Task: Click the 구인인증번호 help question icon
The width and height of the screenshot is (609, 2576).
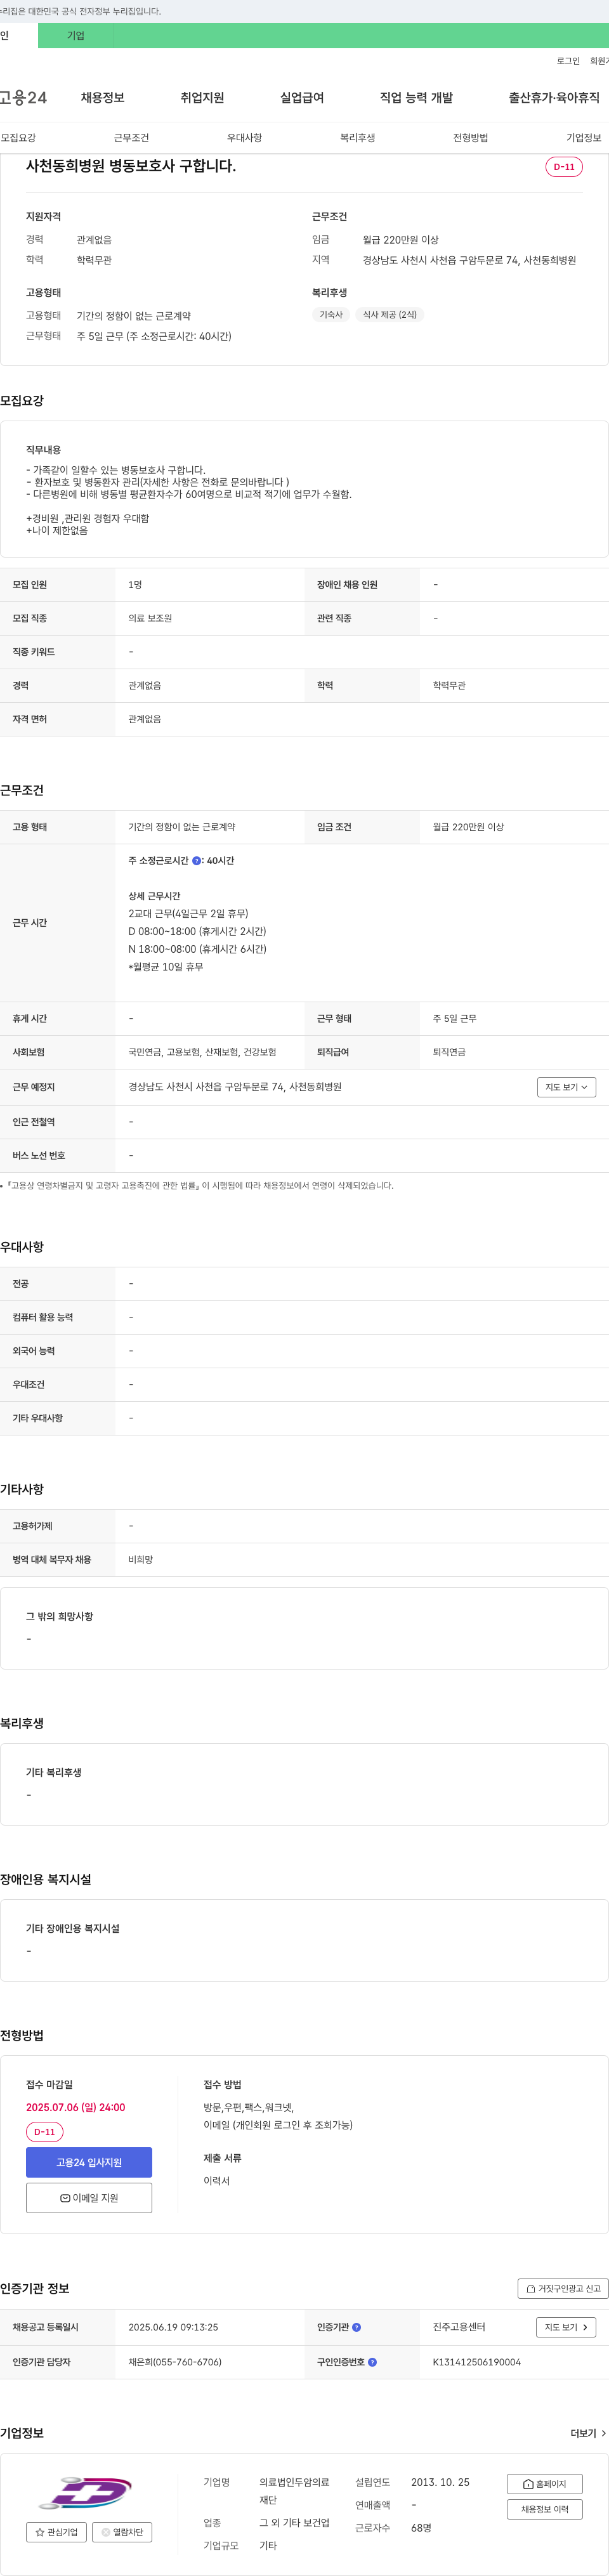Action: [373, 2362]
